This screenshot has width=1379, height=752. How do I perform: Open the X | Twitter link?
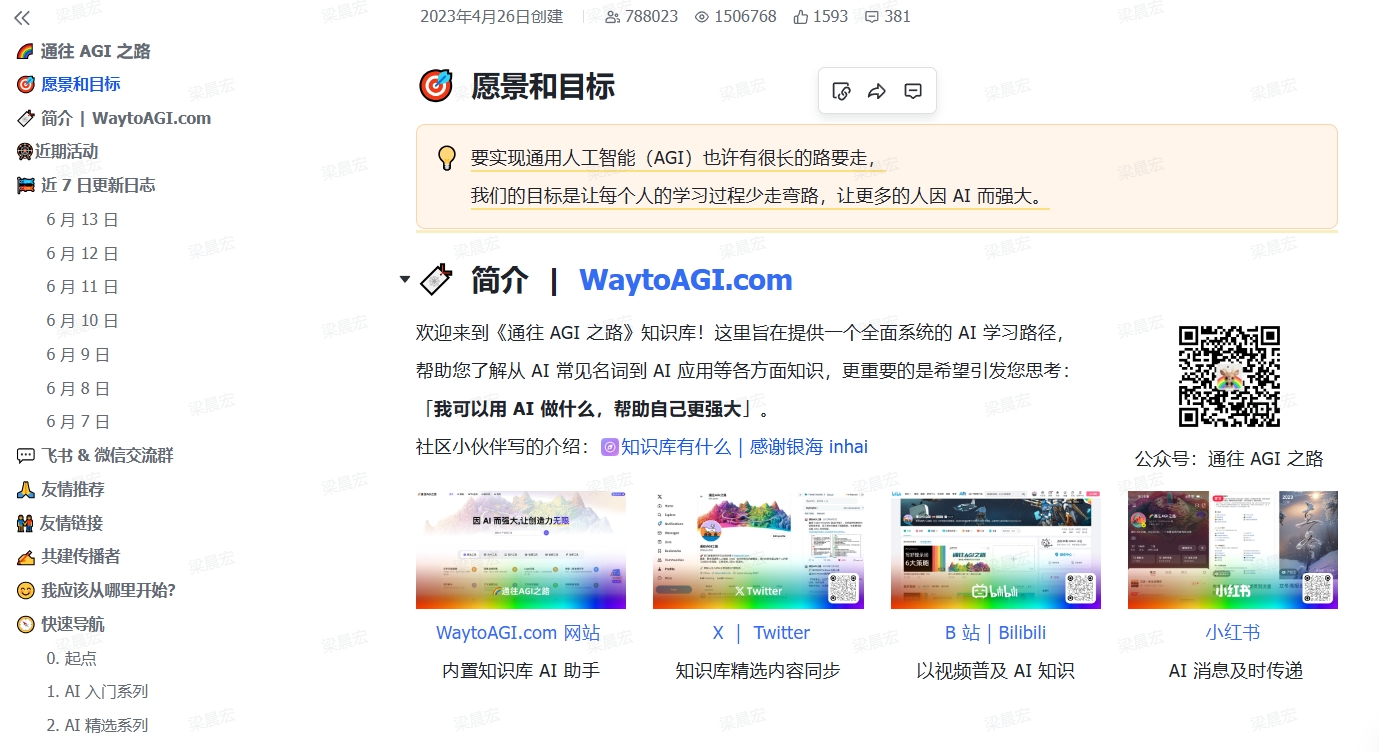pyautogui.click(x=761, y=633)
